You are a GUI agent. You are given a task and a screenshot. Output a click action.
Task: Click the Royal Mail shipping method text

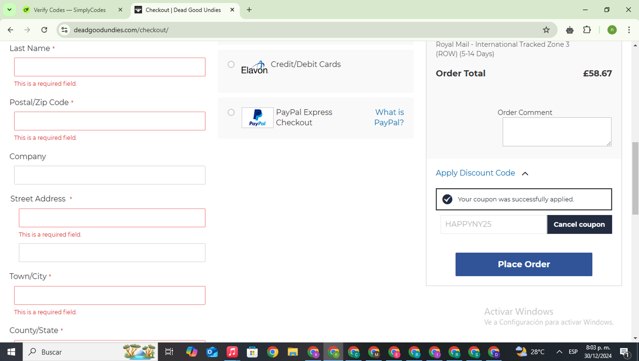point(502,49)
